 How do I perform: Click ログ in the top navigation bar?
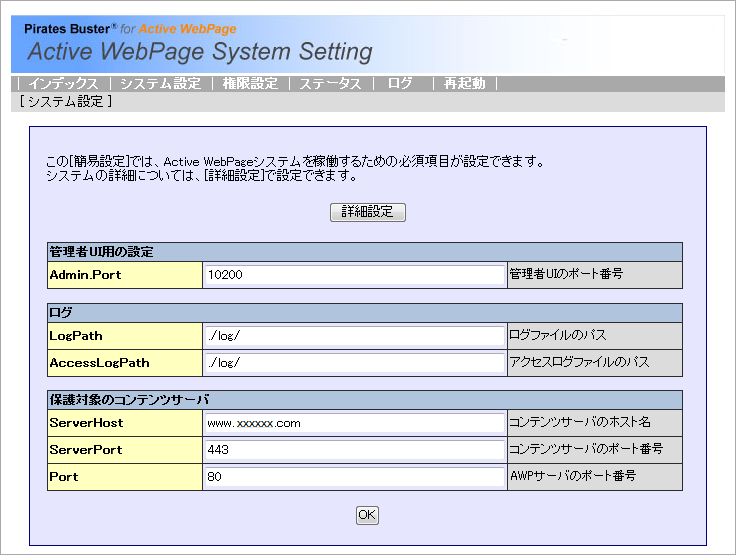tap(400, 84)
